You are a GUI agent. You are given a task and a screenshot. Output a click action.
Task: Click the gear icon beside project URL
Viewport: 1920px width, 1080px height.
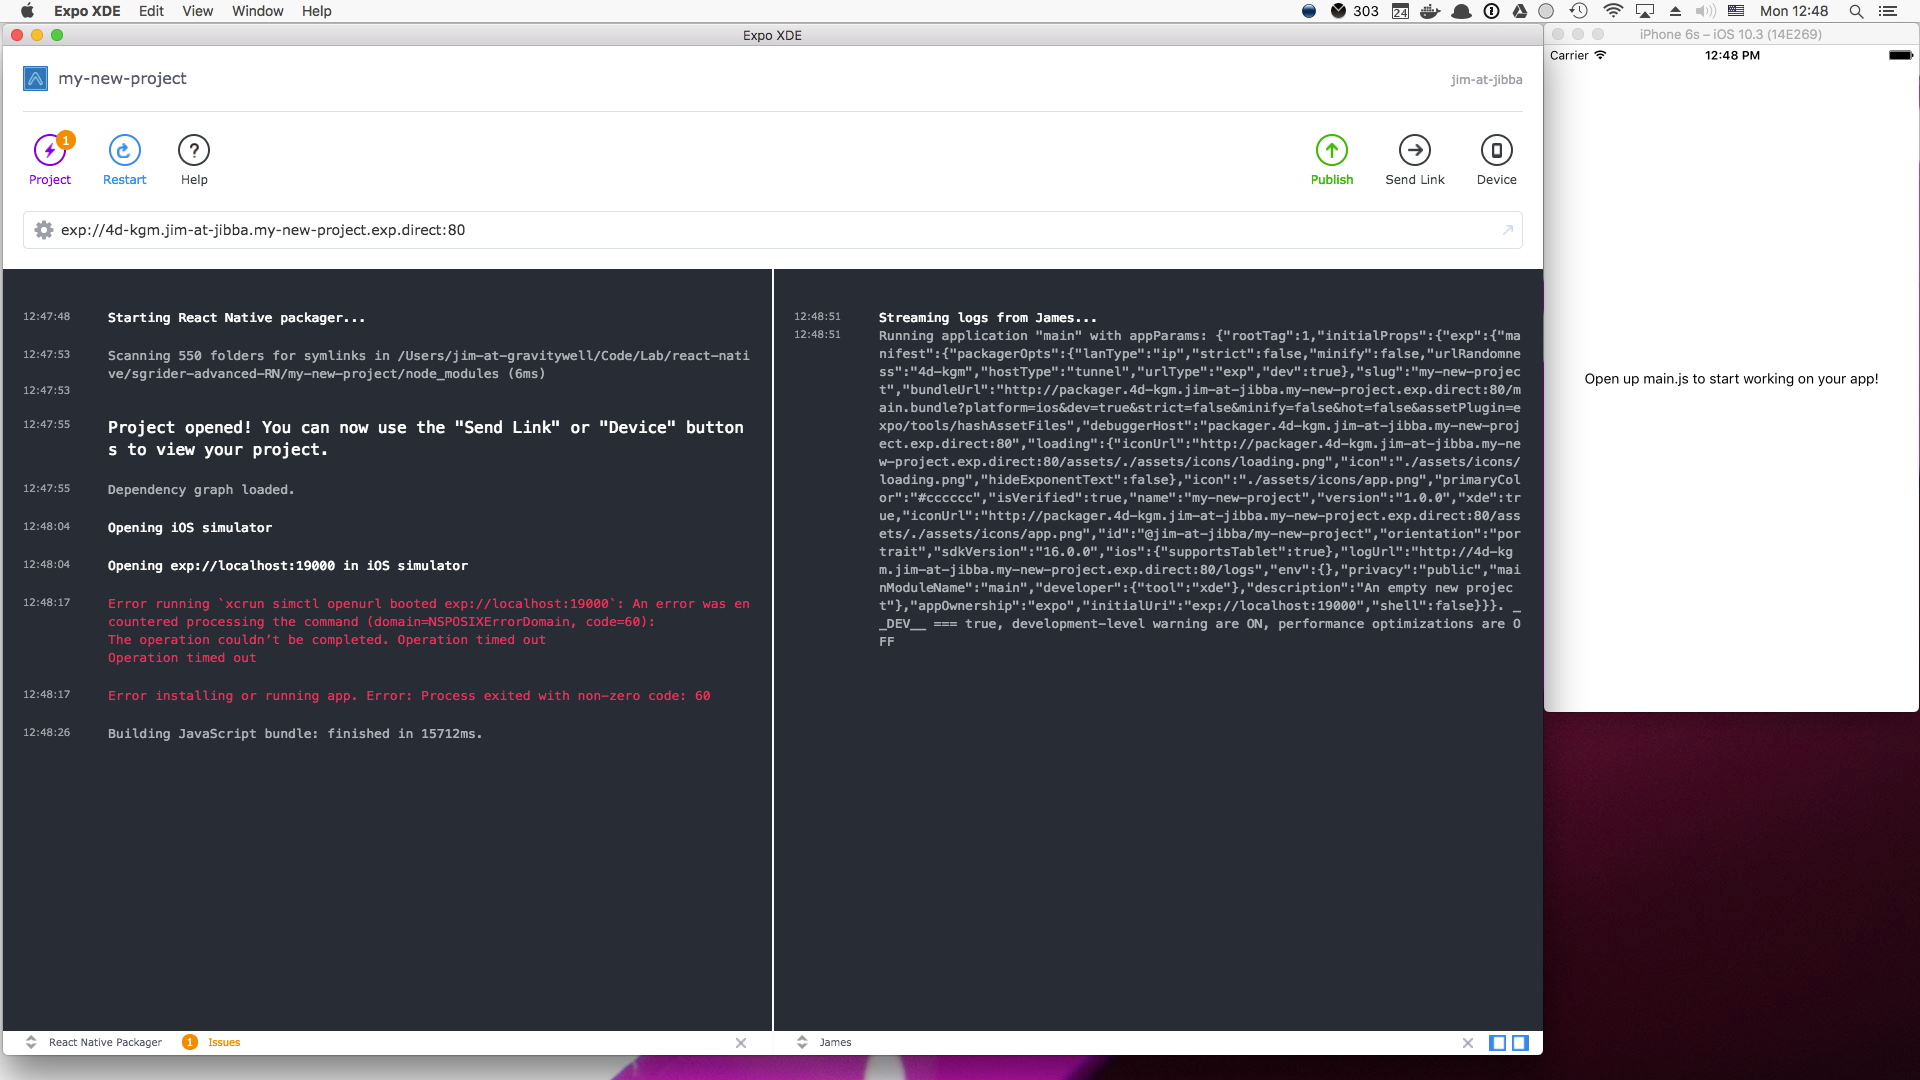click(44, 230)
